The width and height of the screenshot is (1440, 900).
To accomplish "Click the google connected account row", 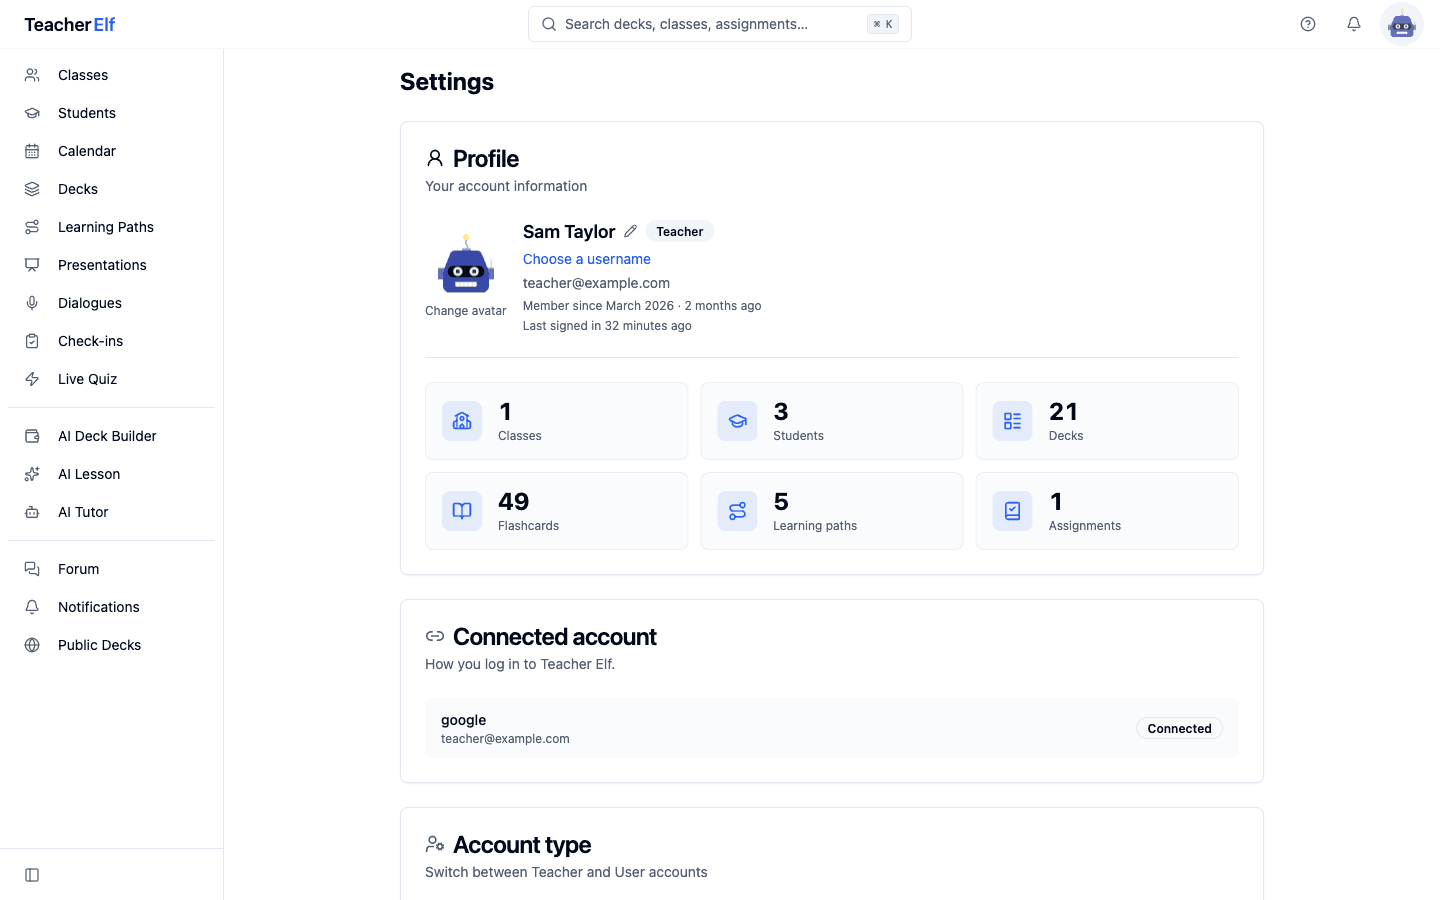I will 832,728.
